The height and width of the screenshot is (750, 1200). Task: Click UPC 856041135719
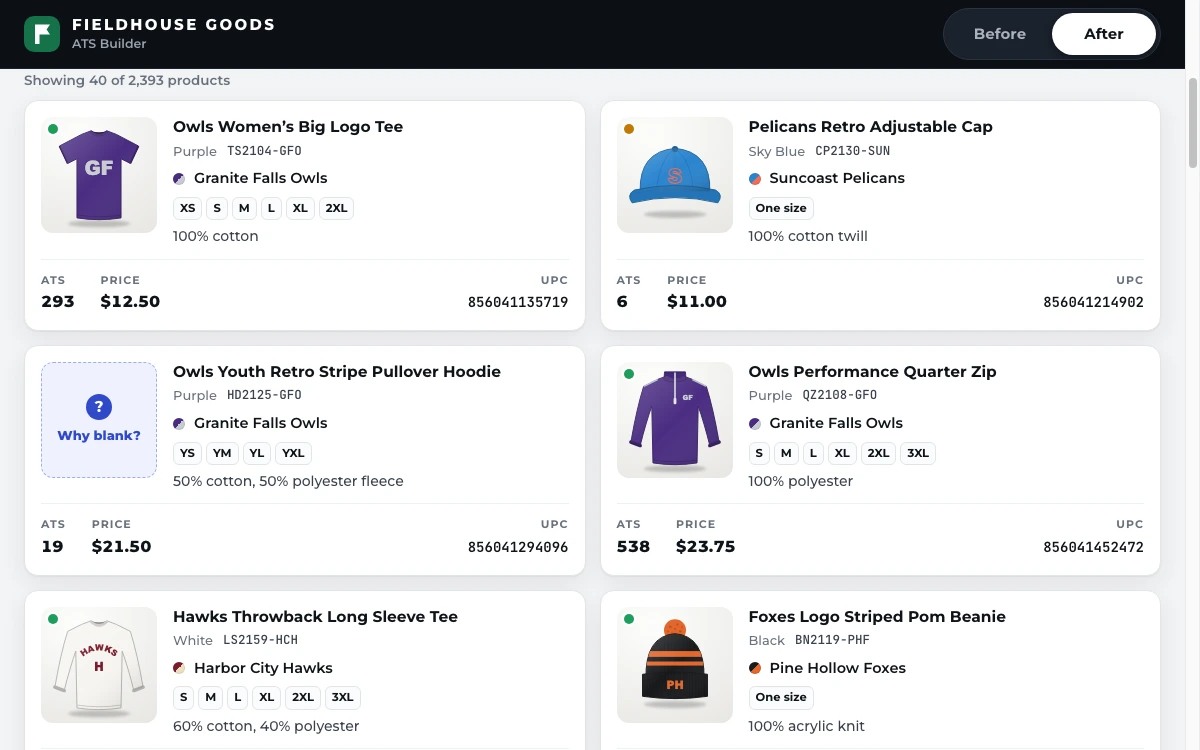pos(518,302)
